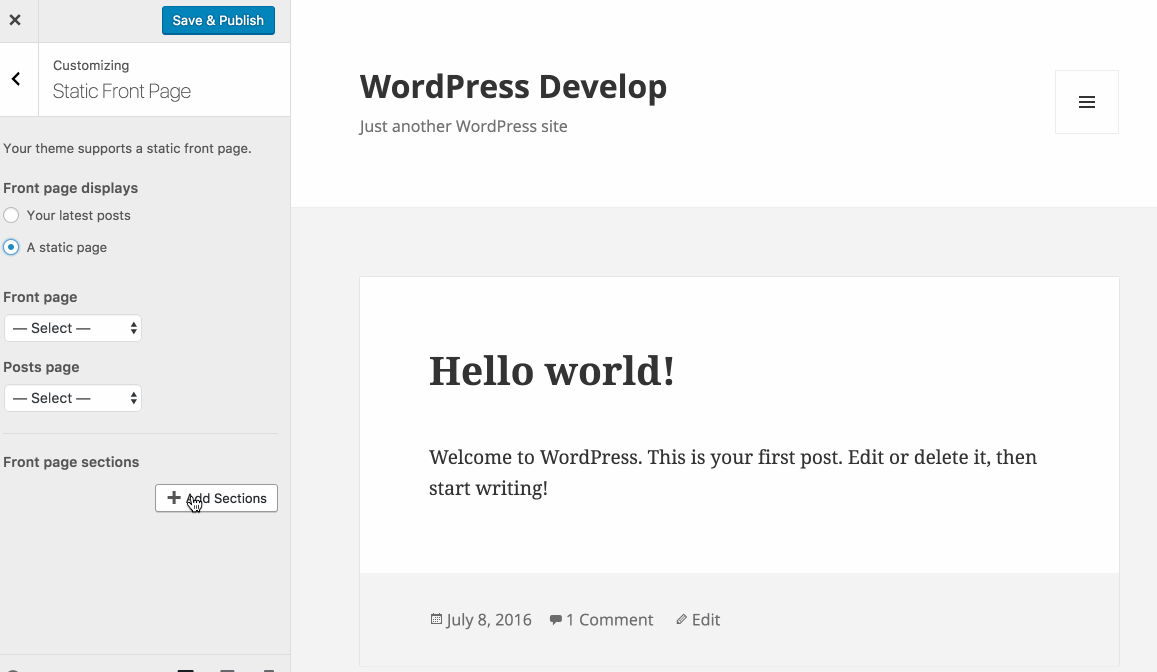Go back using the left chevron arrow

pyautogui.click(x=16, y=79)
